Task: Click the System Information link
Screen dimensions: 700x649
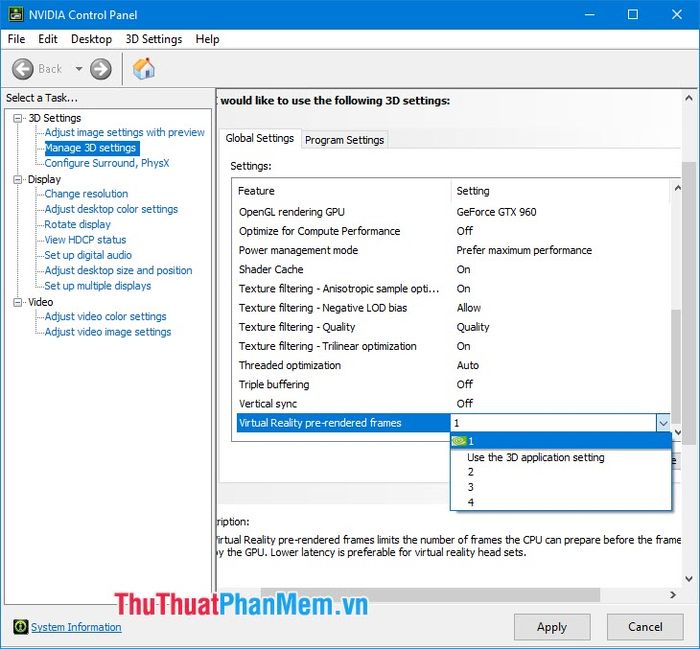Action: (76, 627)
